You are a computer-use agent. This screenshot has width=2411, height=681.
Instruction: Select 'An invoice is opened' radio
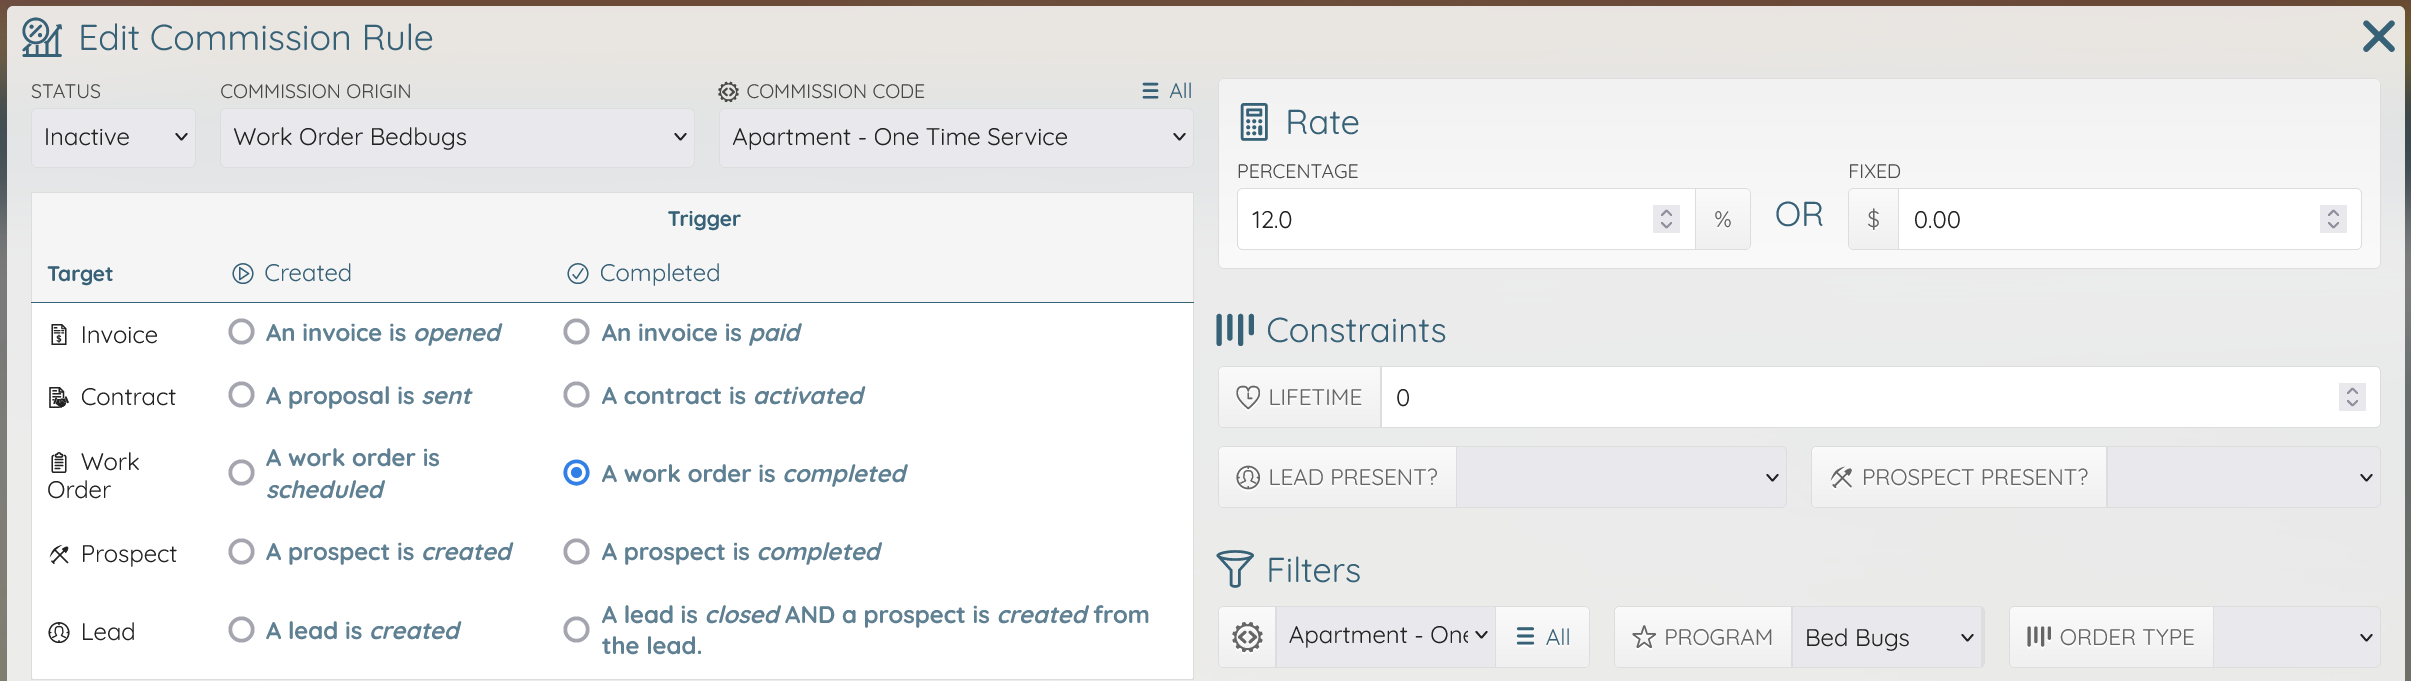tap(241, 332)
